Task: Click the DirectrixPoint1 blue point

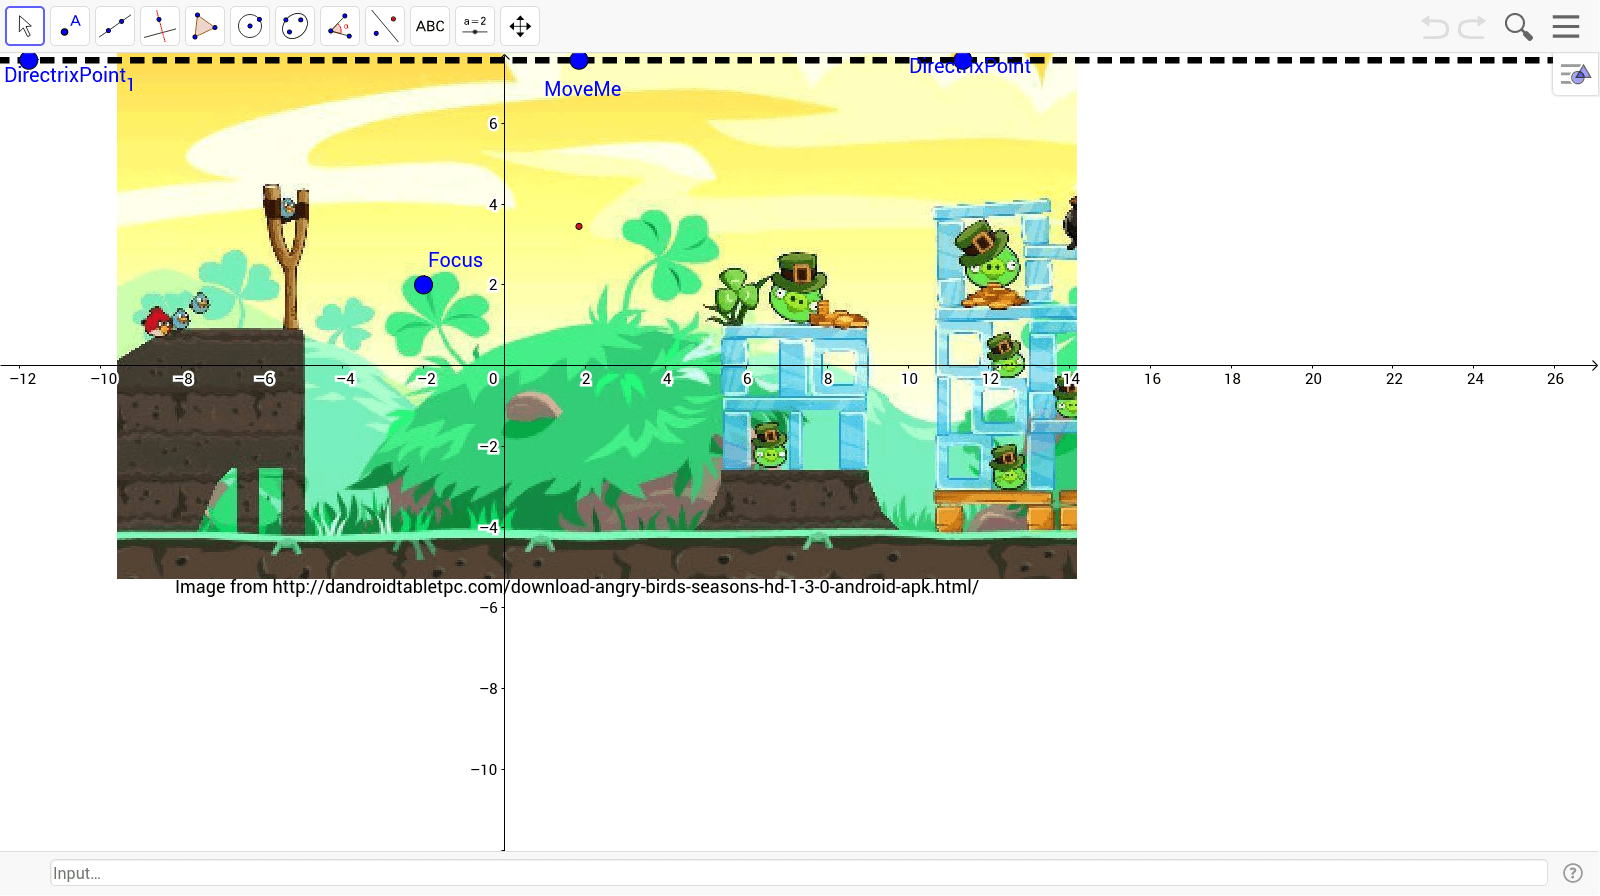Action: pos(29,61)
